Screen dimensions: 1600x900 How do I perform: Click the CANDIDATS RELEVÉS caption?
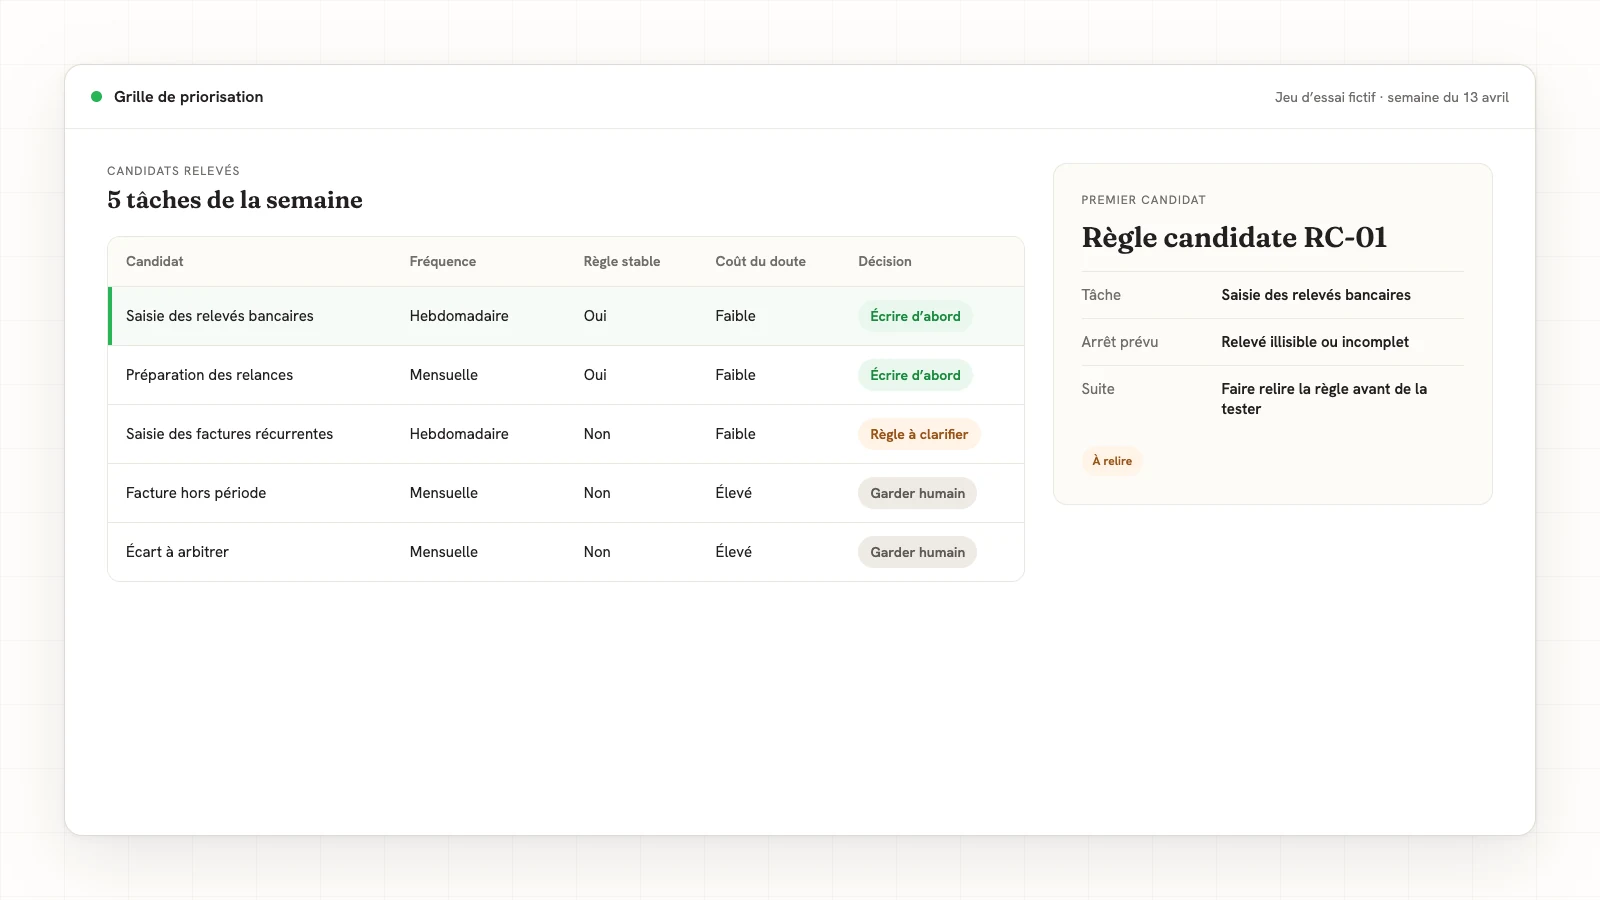pyautogui.click(x=174, y=171)
